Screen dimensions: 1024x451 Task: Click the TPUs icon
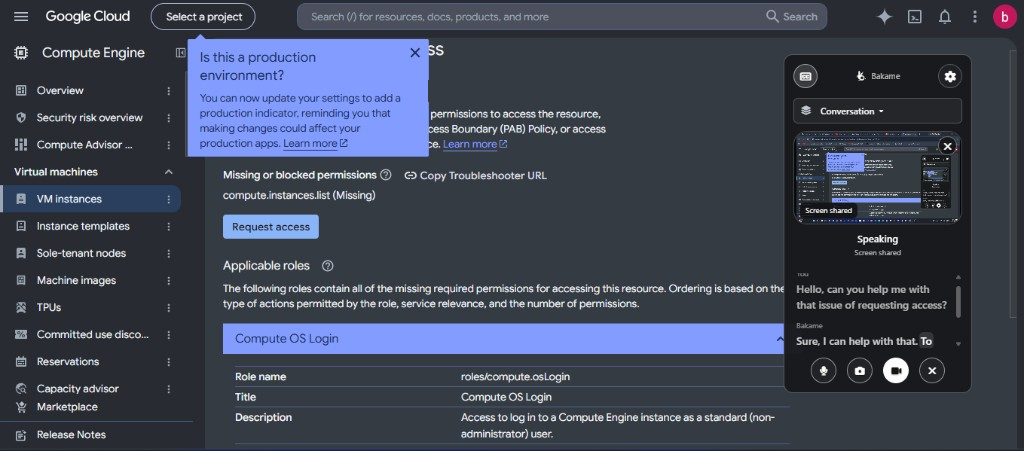point(21,307)
